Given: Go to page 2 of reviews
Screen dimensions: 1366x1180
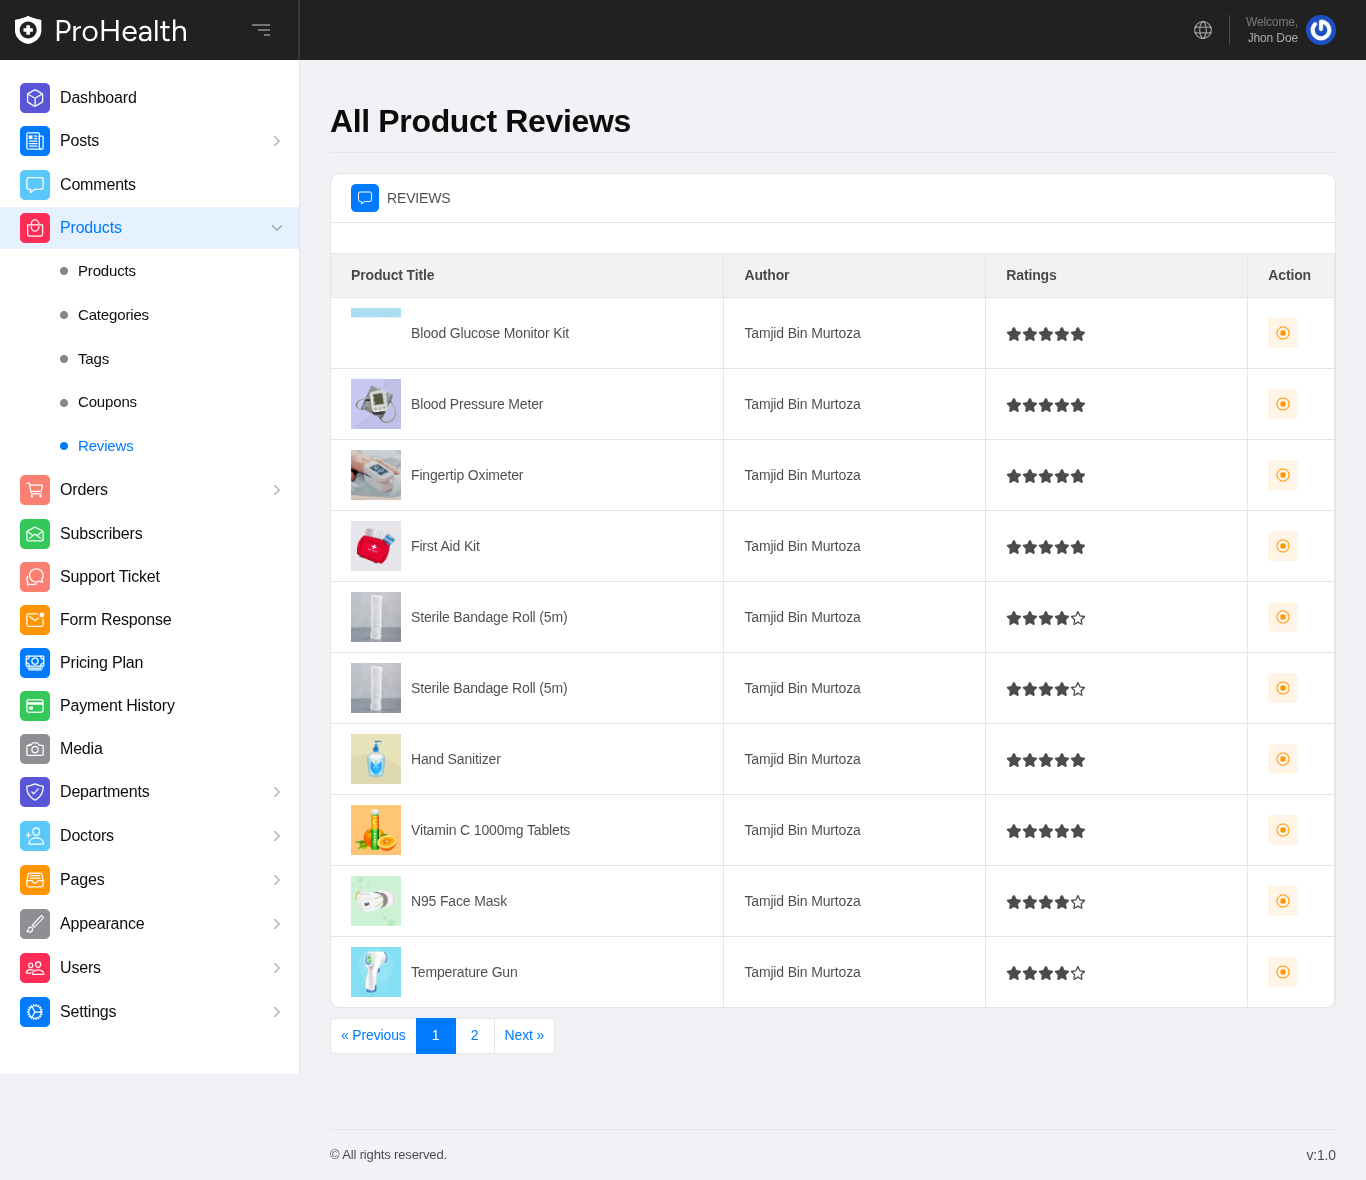Looking at the screenshot, I should click(x=474, y=1036).
